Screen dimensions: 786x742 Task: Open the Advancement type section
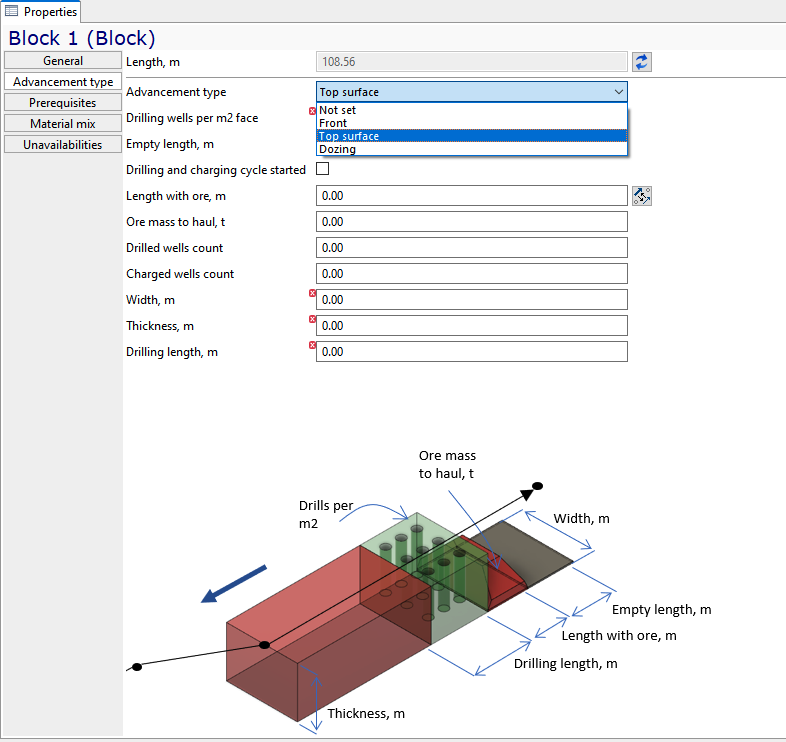[x=63, y=82]
